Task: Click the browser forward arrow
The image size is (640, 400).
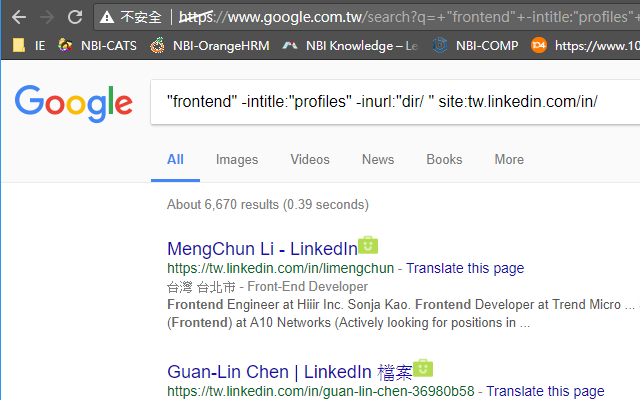Action: click(47, 17)
